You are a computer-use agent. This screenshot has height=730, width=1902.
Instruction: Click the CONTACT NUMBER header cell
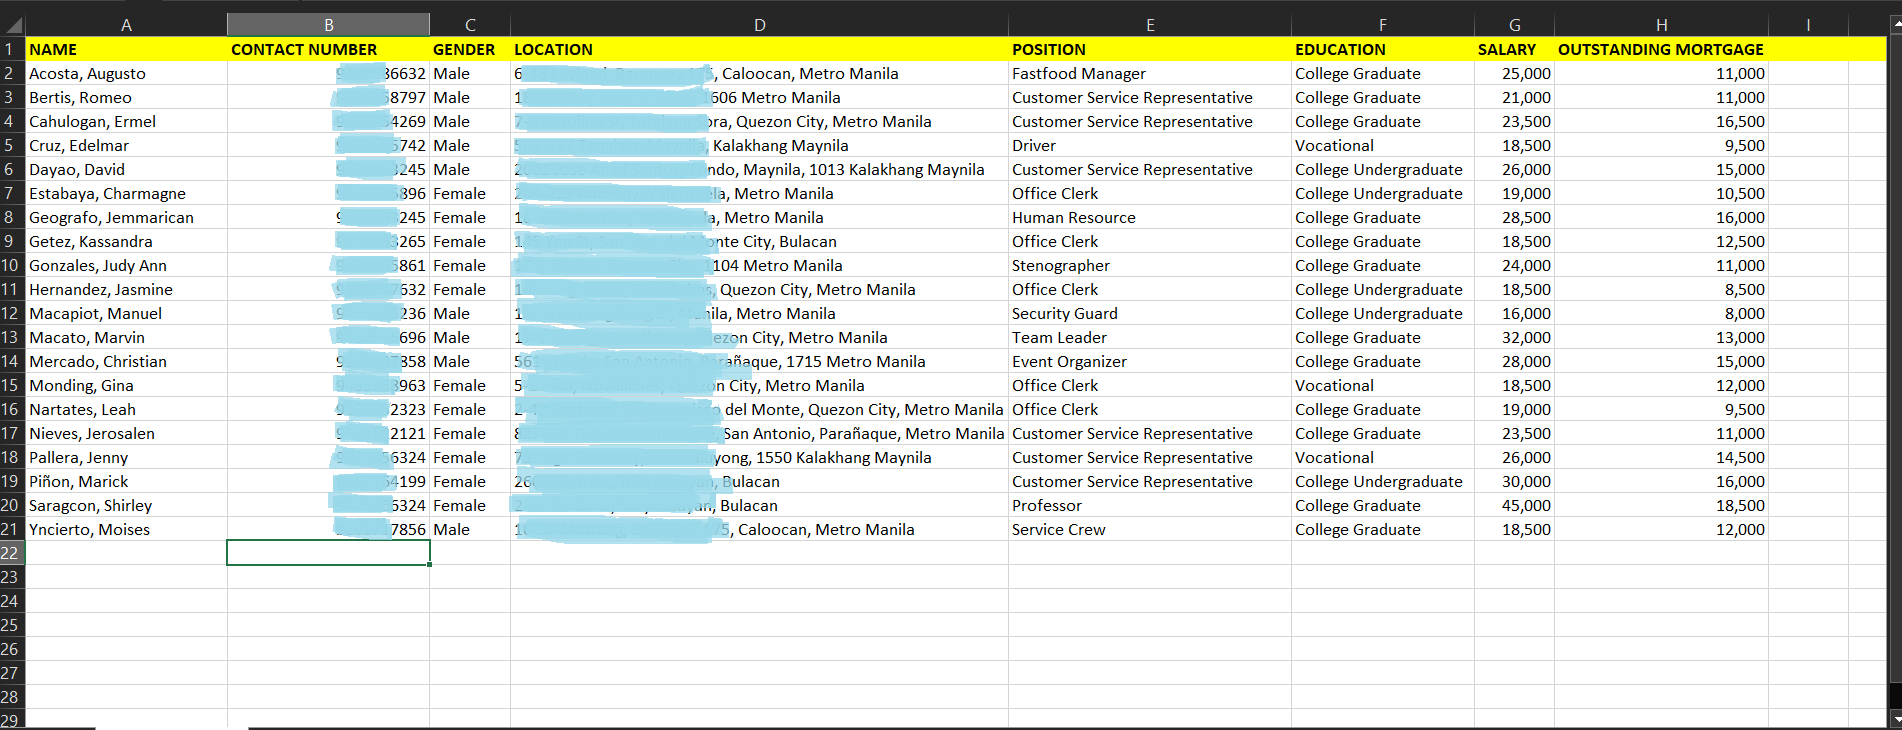[328, 49]
